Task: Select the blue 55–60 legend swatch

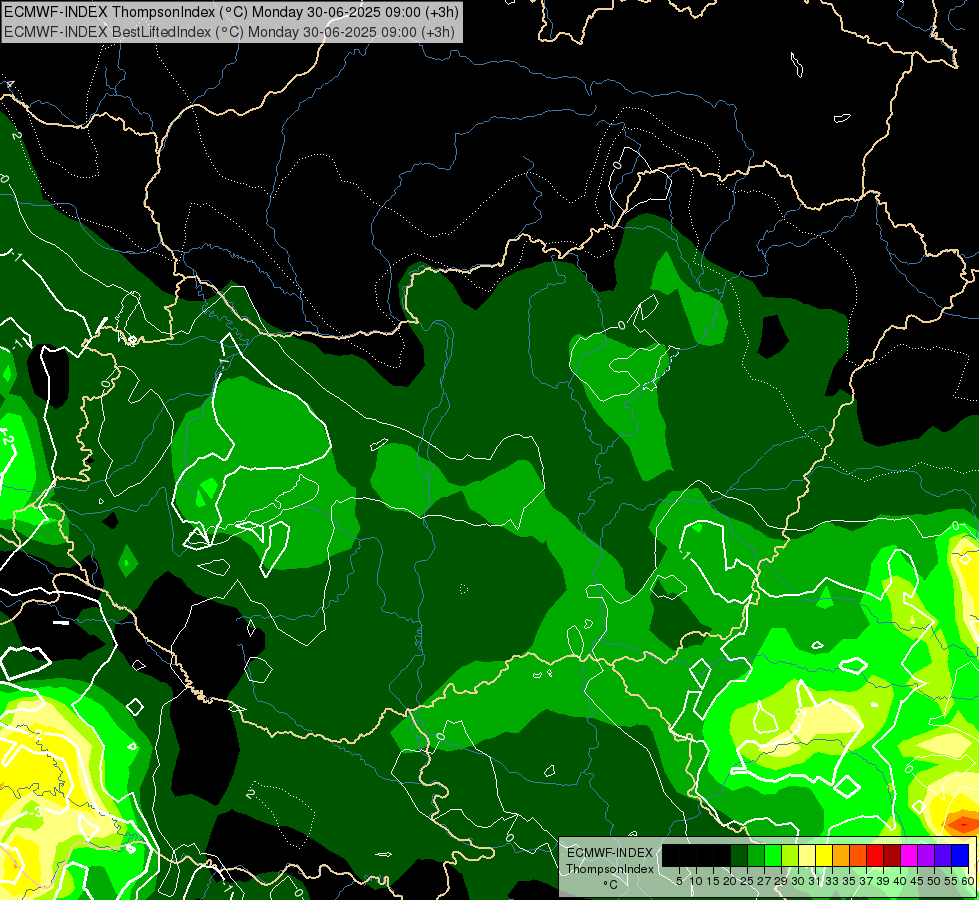Action: 960,856
